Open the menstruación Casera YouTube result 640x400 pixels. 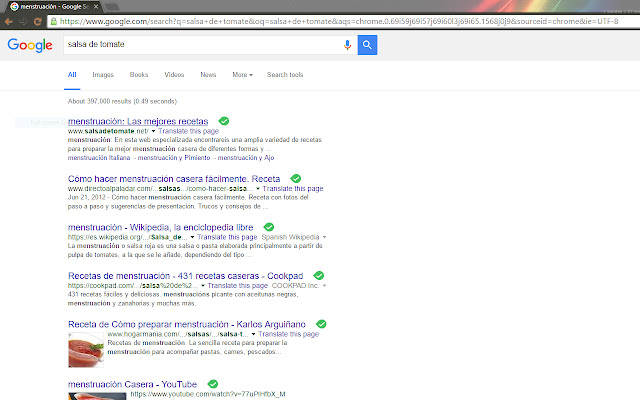coord(132,384)
